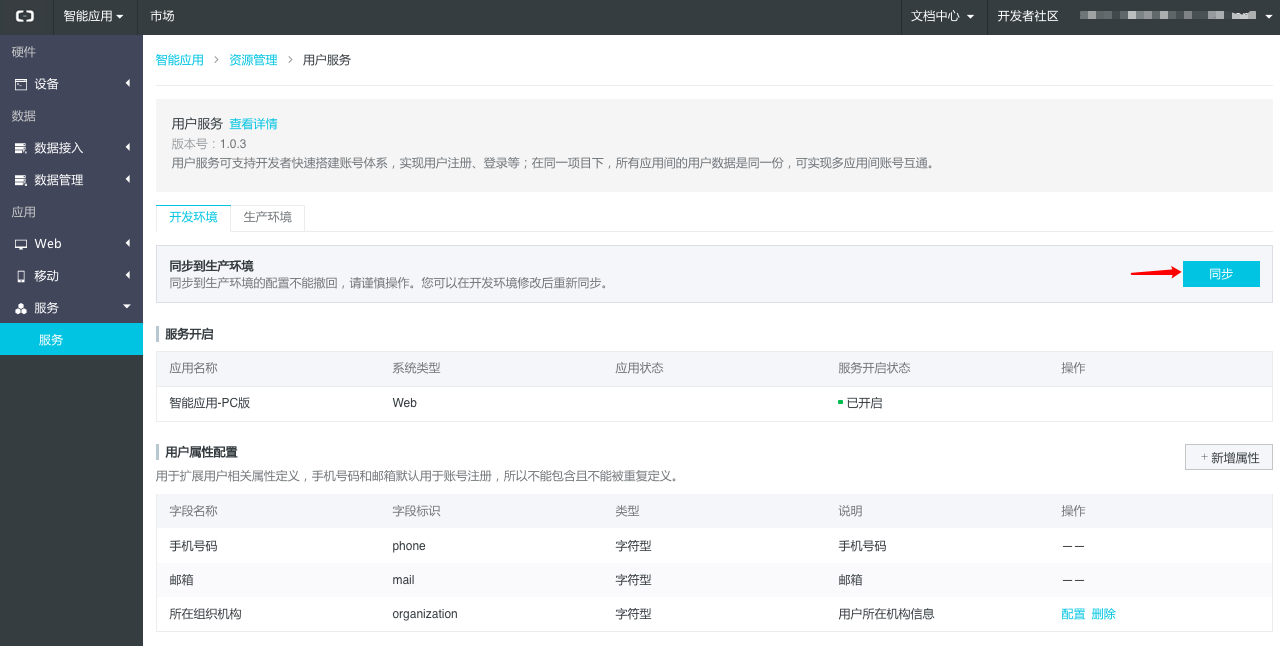Open the 查看详情 details link
This screenshot has height=646, width=1280.
tap(253, 124)
